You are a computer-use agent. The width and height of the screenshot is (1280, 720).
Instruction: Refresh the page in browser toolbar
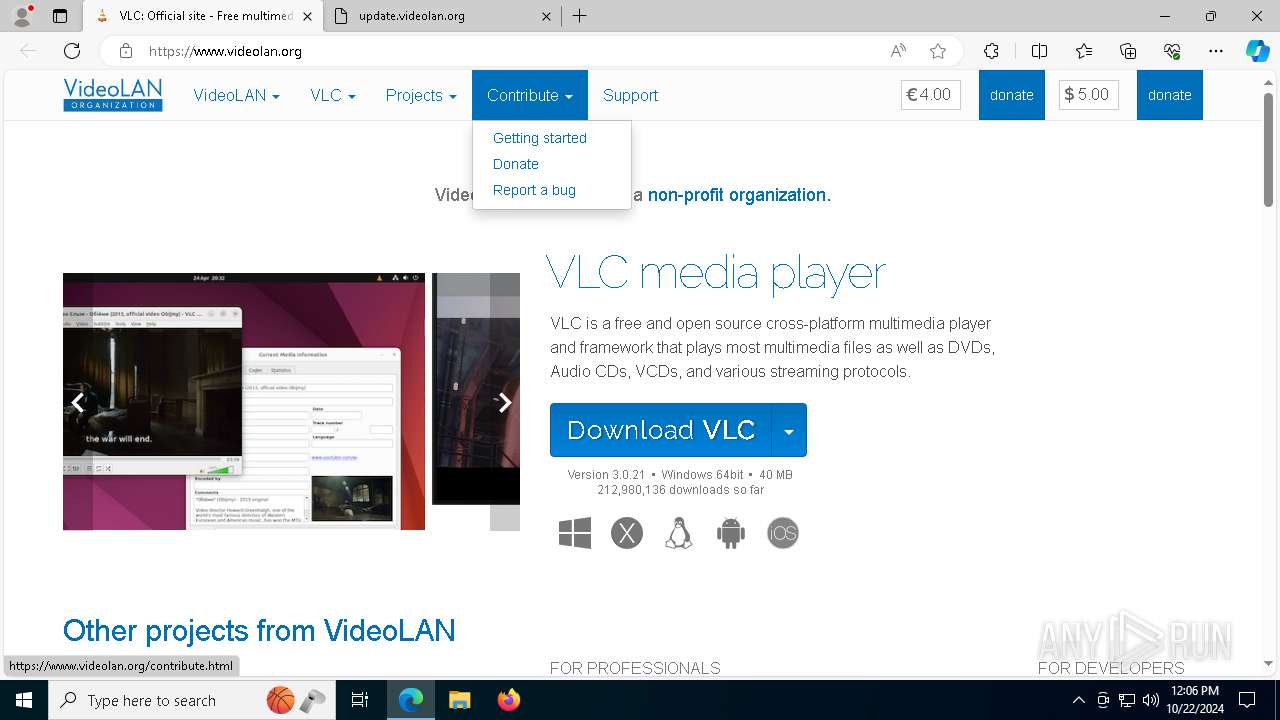pyautogui.click(x=72, y=51)
